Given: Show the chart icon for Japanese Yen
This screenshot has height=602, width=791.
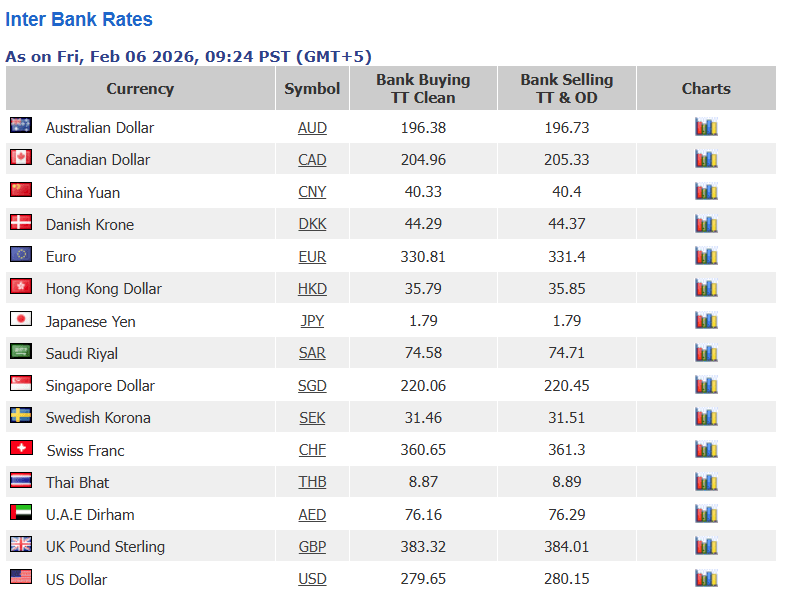Looking at the screenshot, I should [706, 320].
